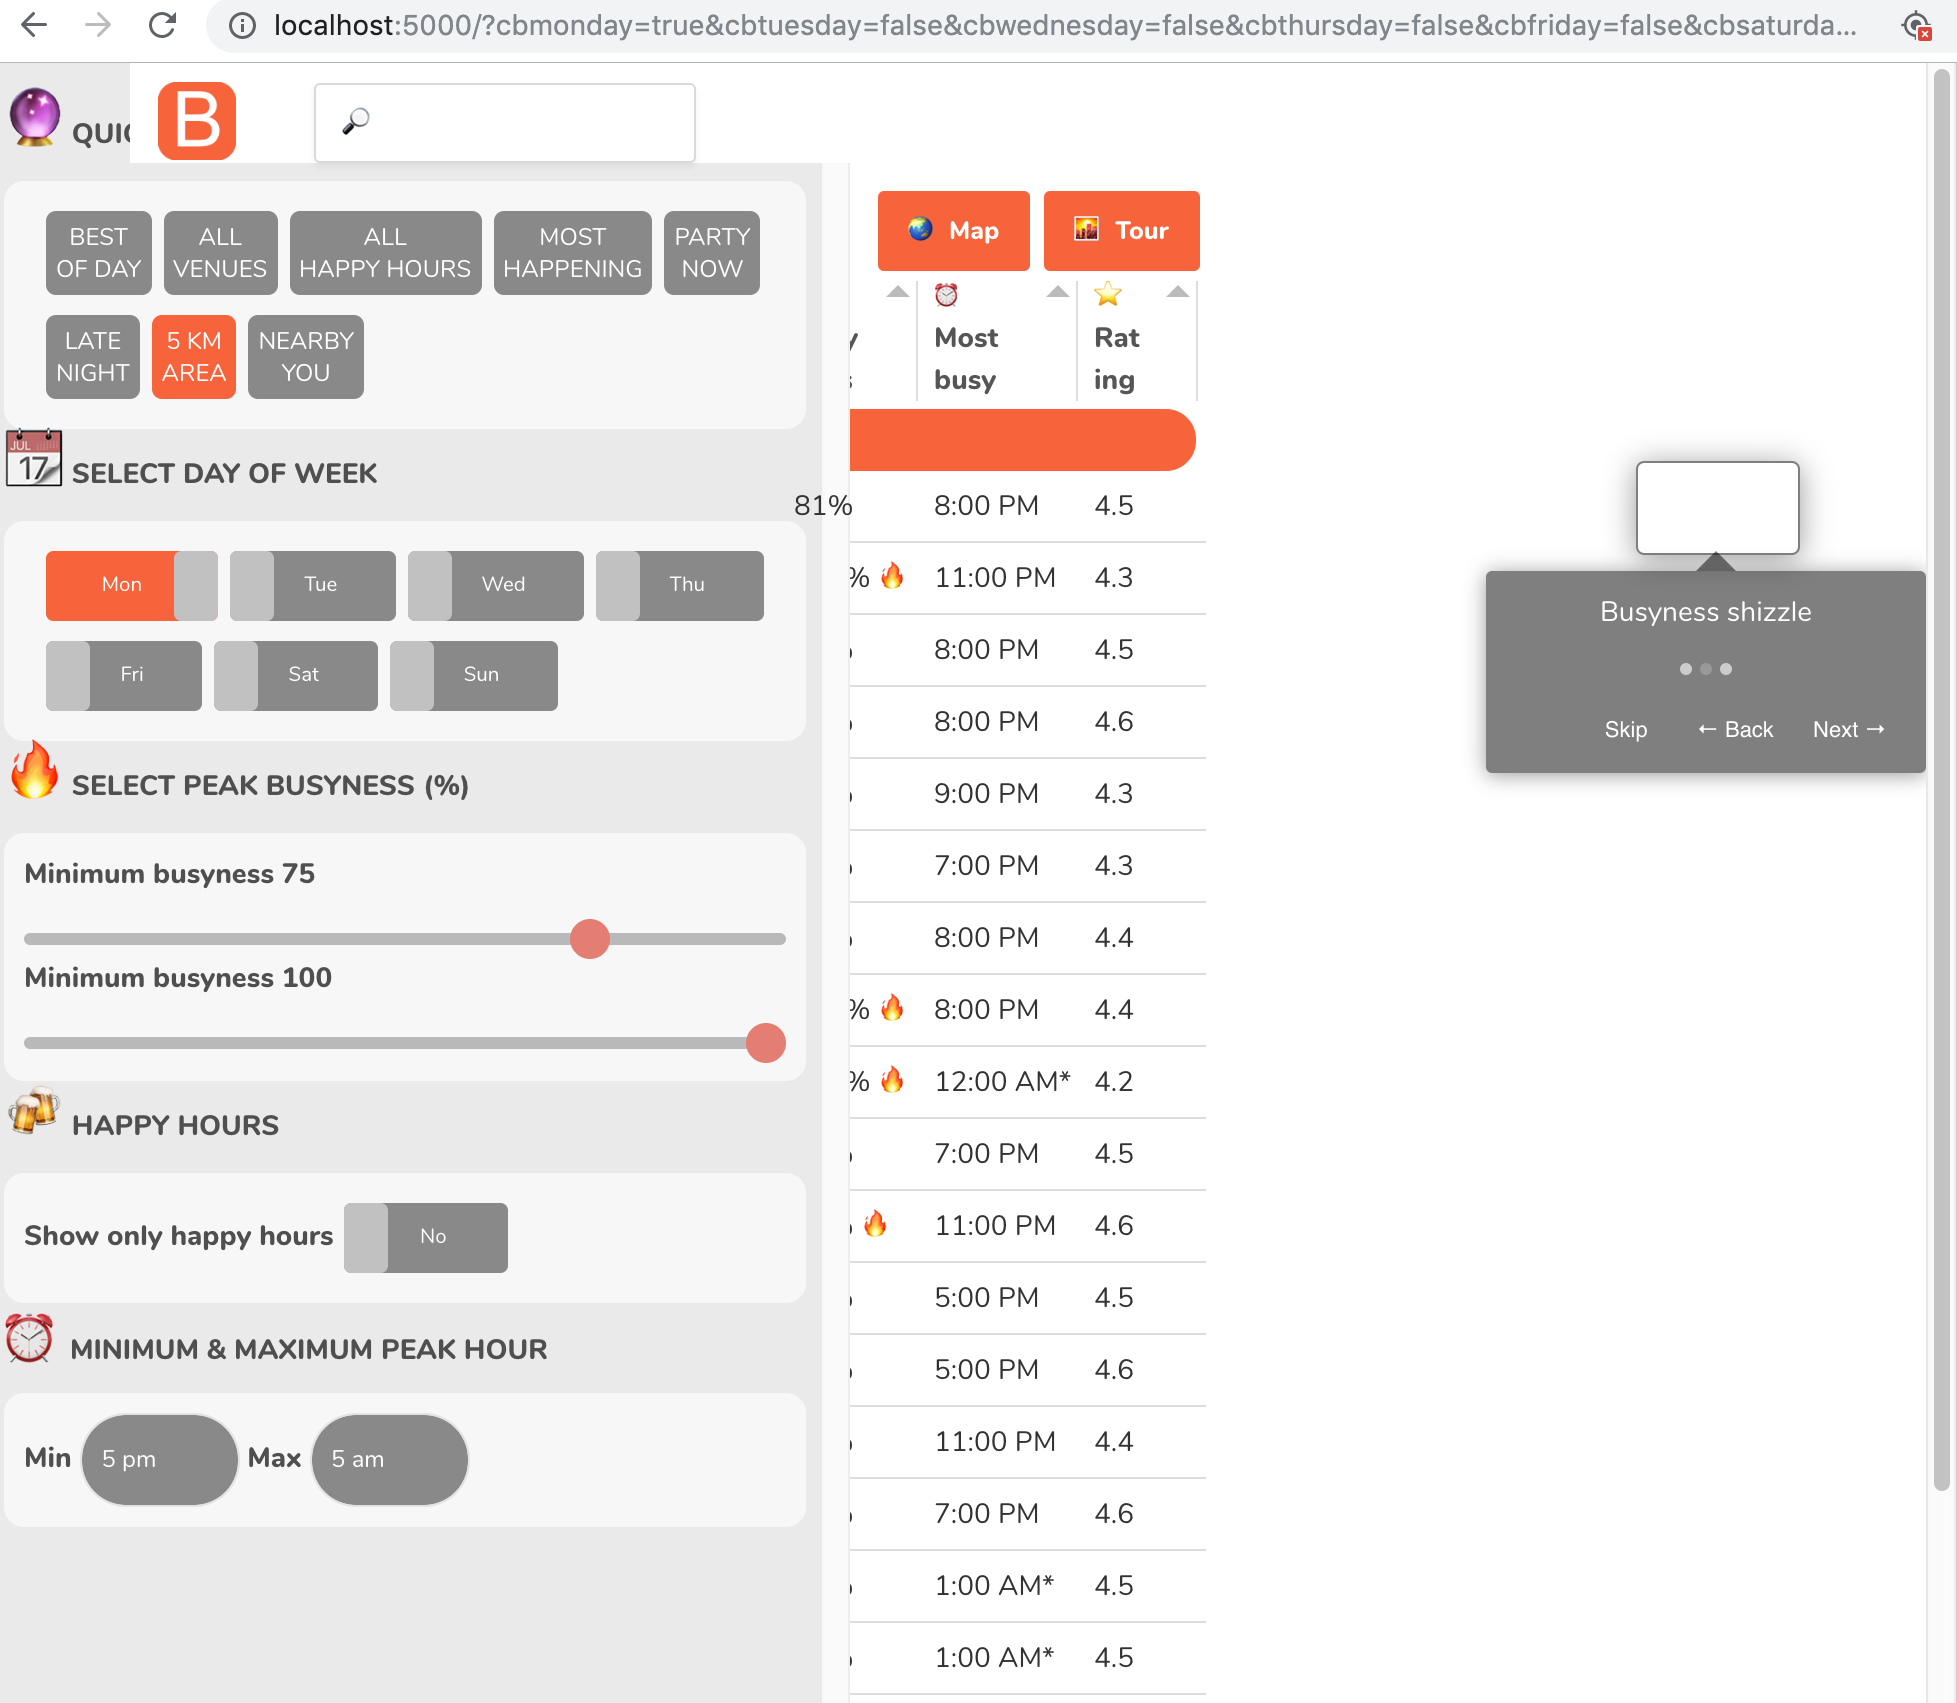Toggle Show only happy hours to Yes

pyautogui.click(x=425, y=1237)
